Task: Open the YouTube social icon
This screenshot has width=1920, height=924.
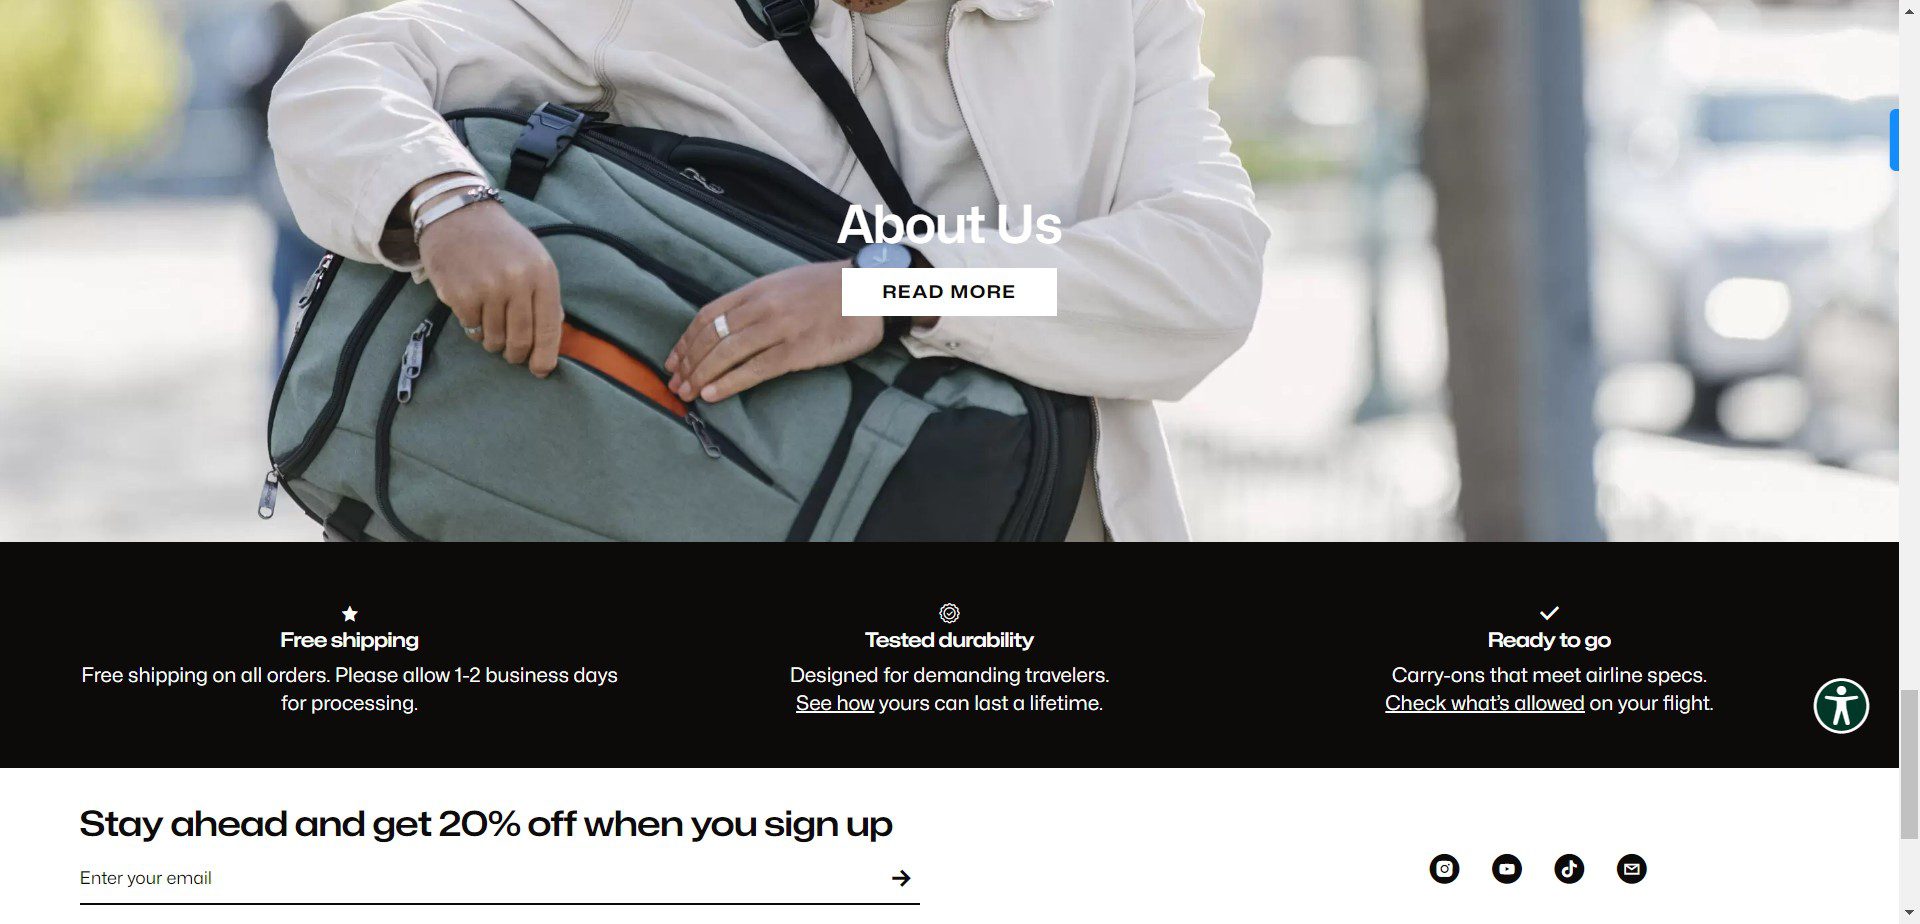Action: click(1507, 869)
